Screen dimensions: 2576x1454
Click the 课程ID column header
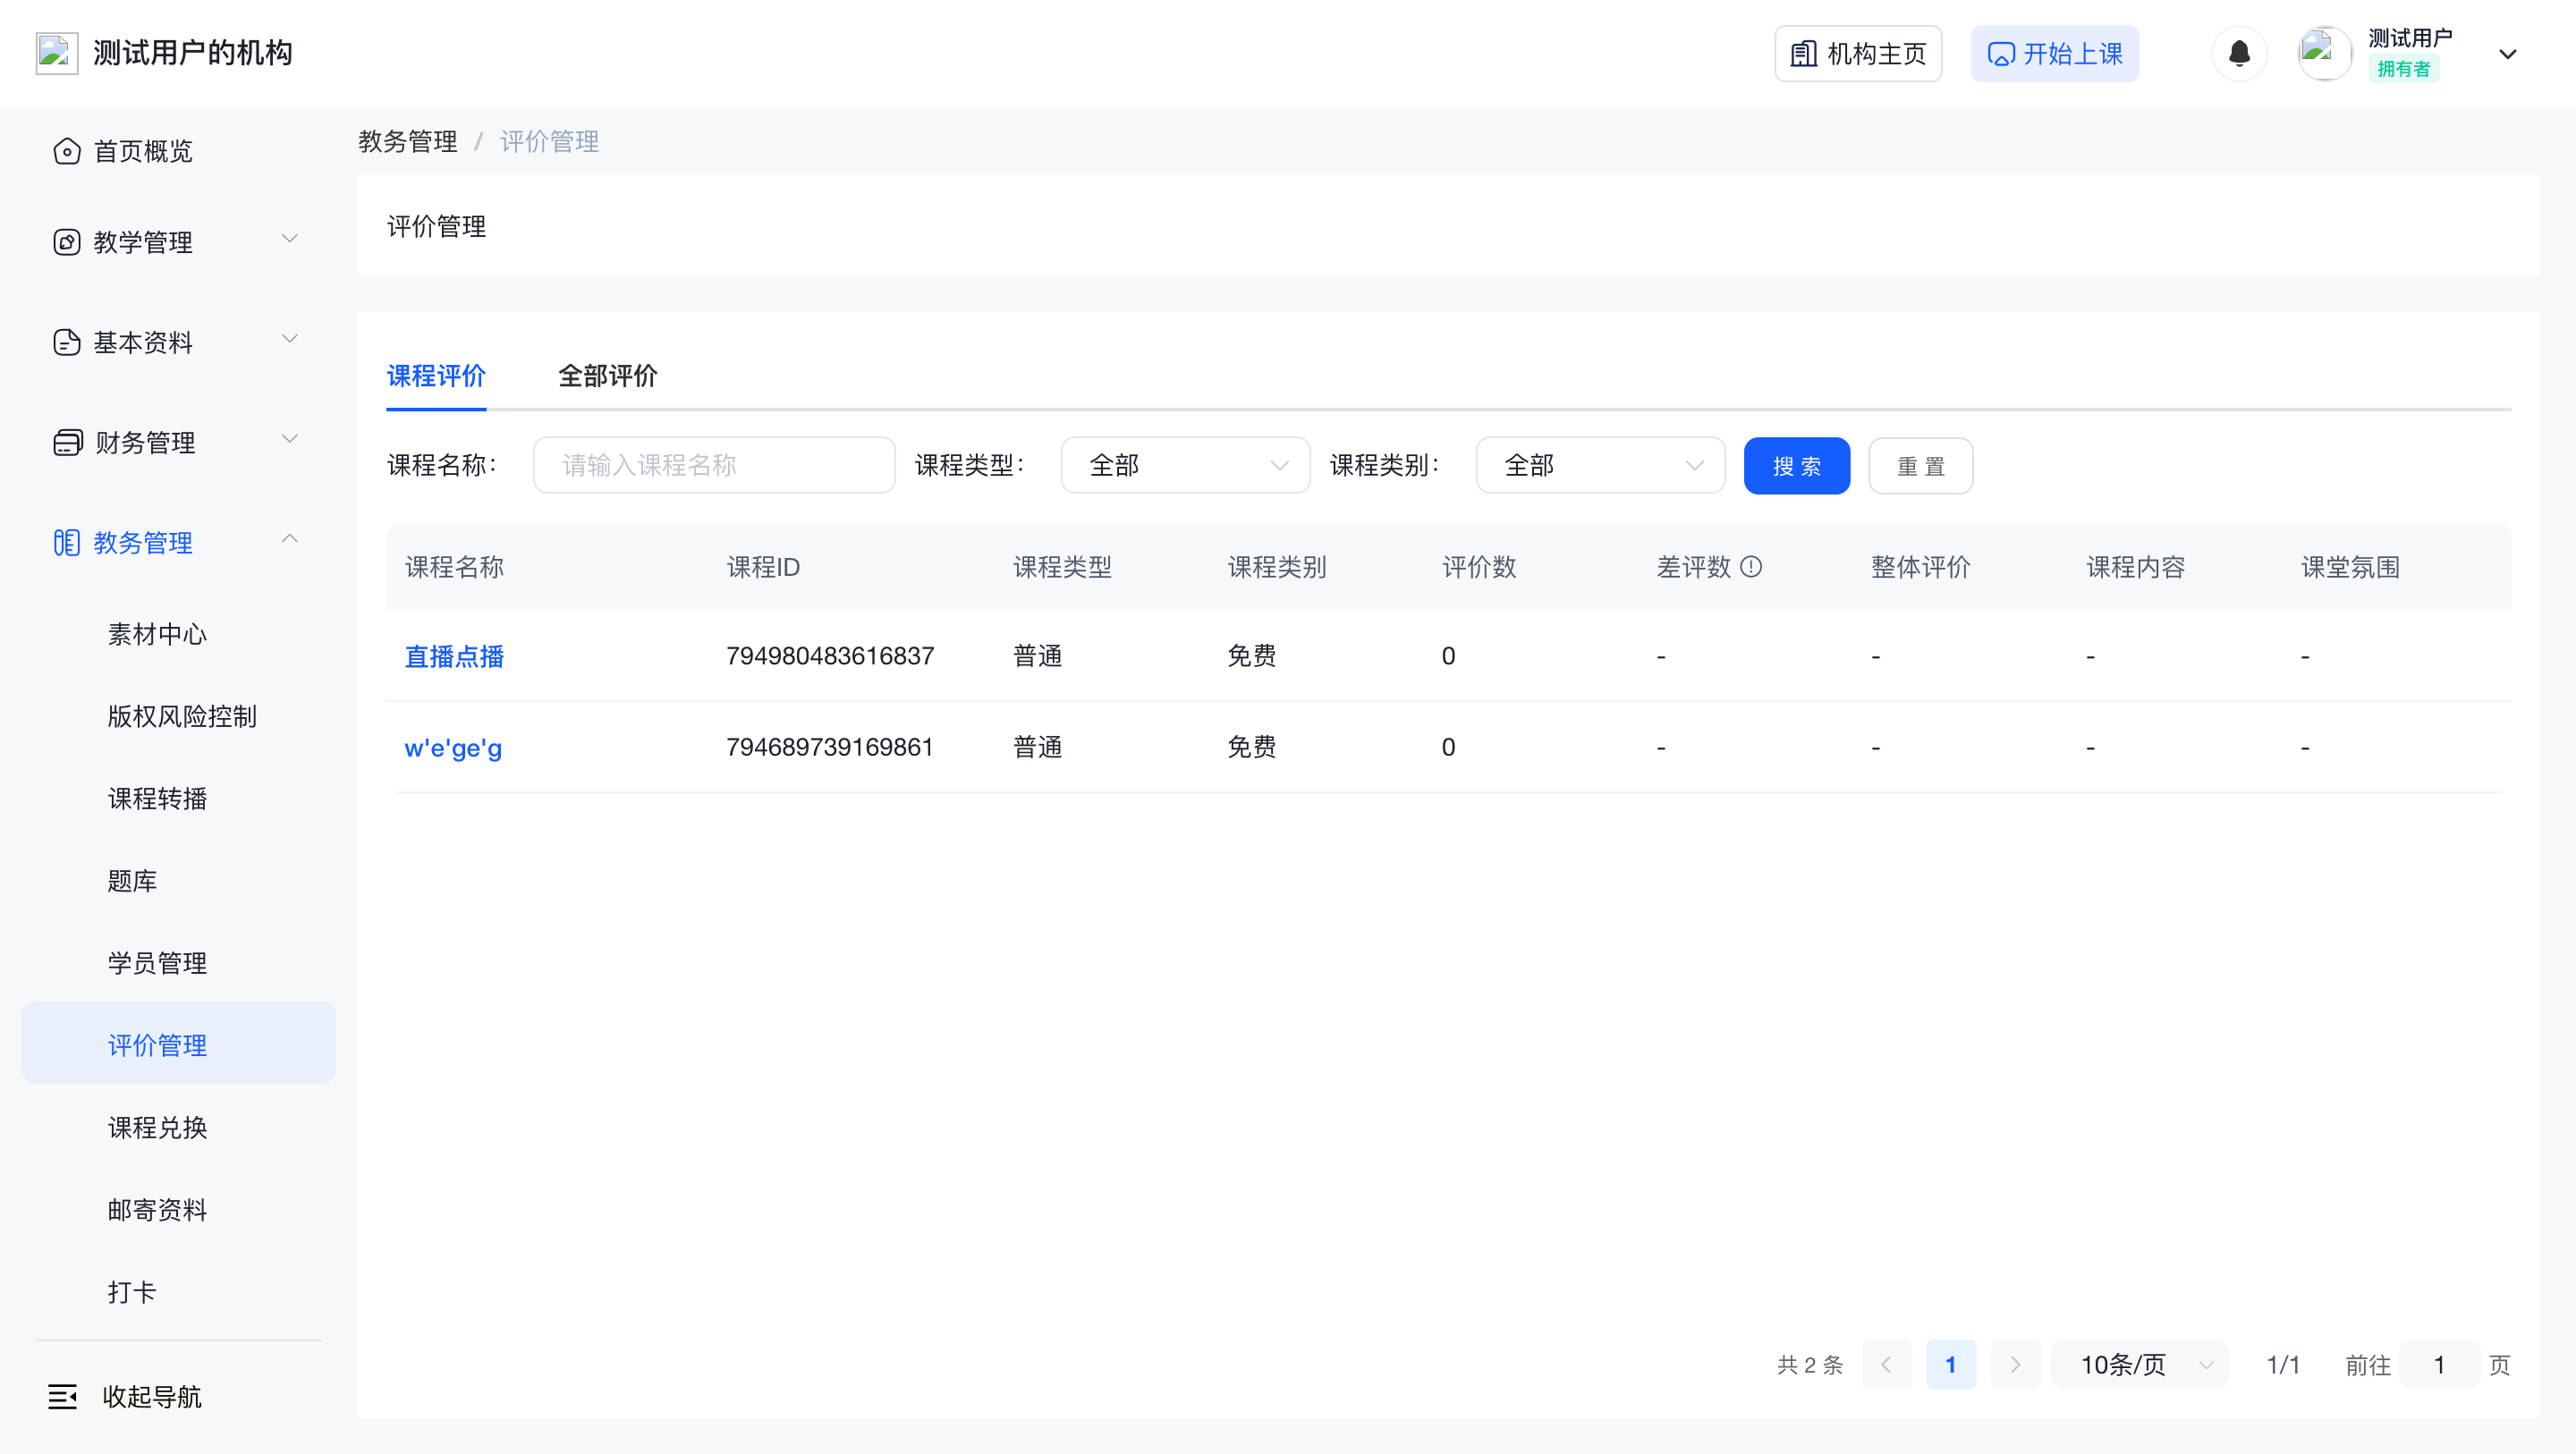tap(763, 567)
